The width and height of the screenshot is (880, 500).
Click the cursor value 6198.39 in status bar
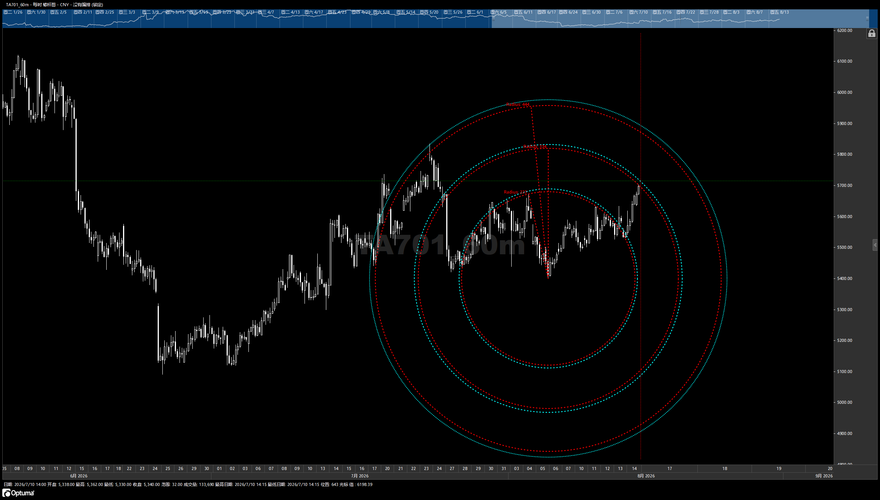[365, 484]
